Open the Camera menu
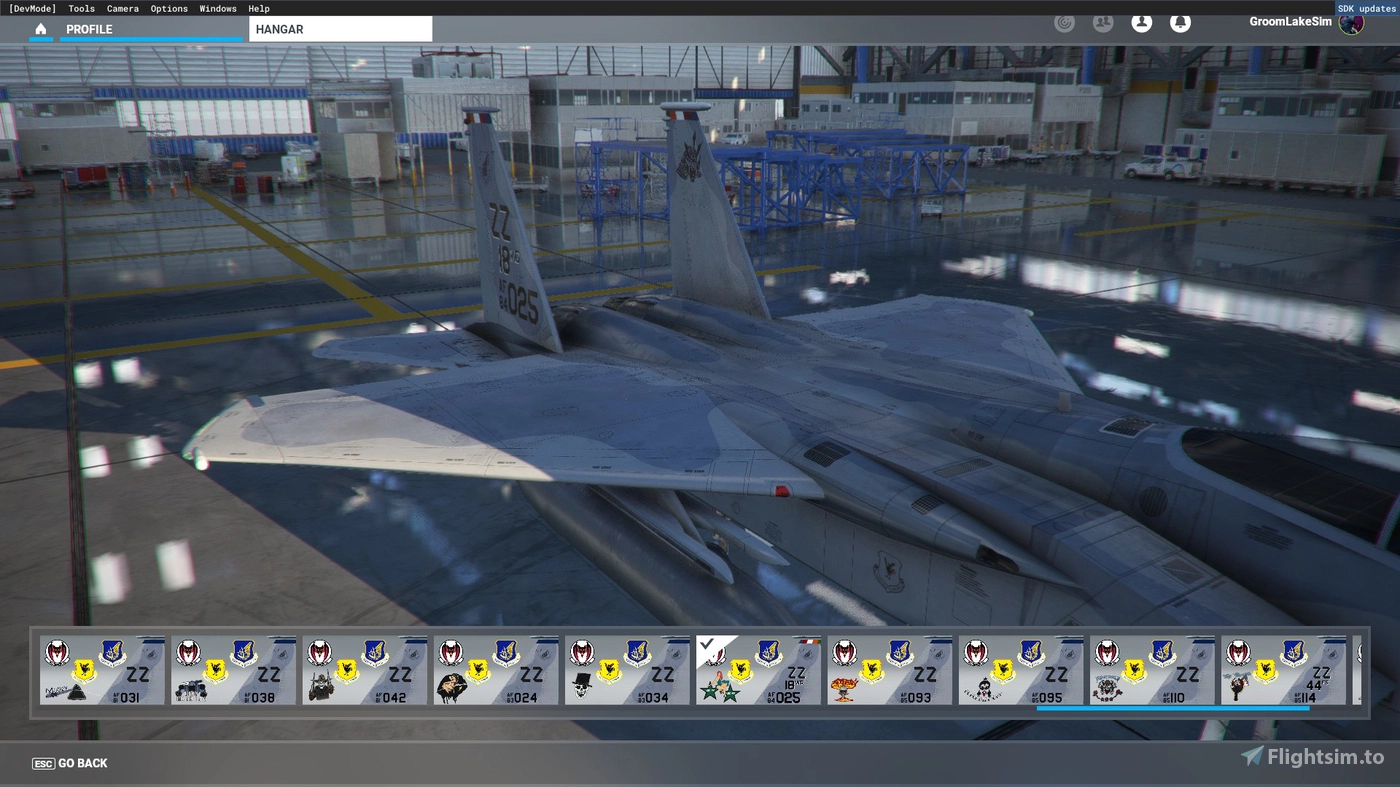This screenshot has width=1400, height=787. (x=122, y=8)
